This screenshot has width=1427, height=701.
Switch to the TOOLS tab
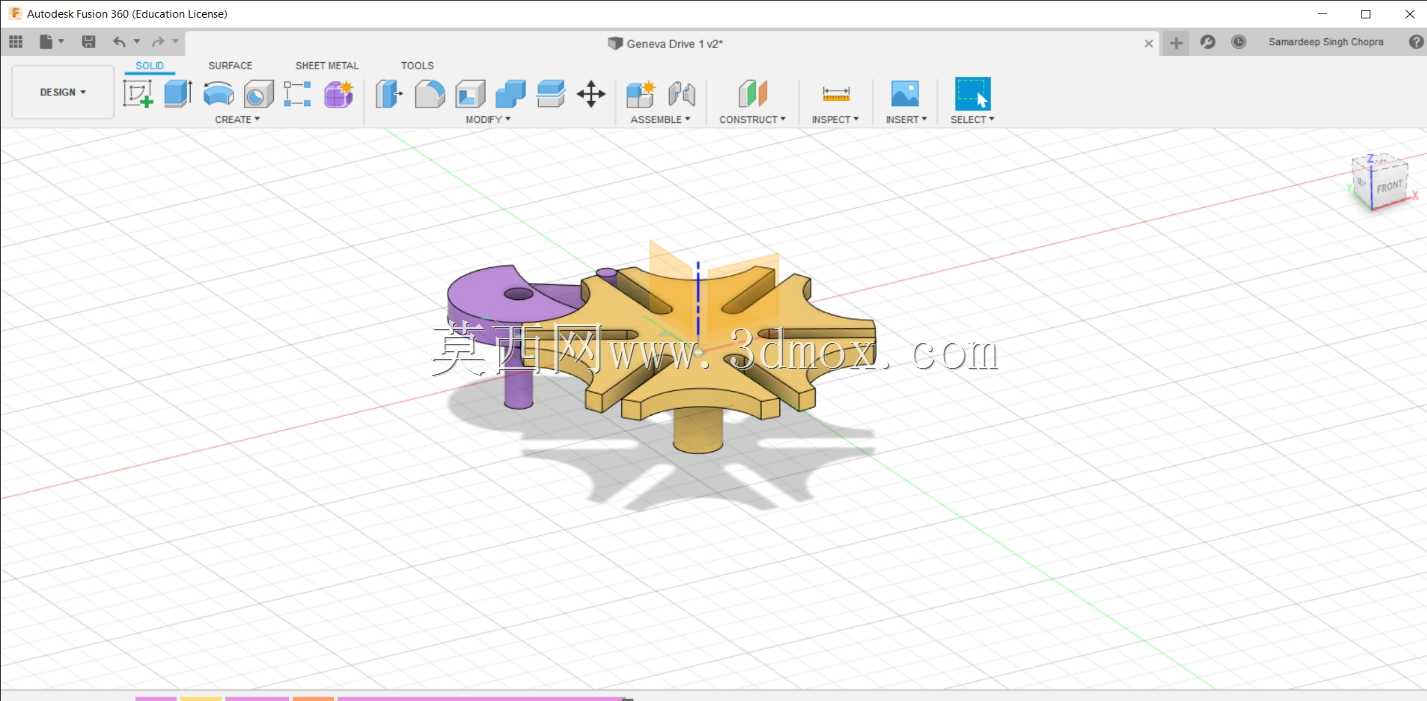pos(418,66)
